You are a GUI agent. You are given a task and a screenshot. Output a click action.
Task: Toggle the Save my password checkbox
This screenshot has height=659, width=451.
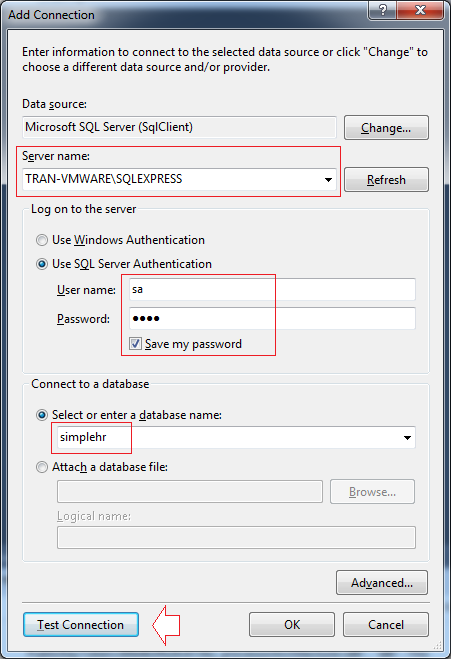pos(135,344)
